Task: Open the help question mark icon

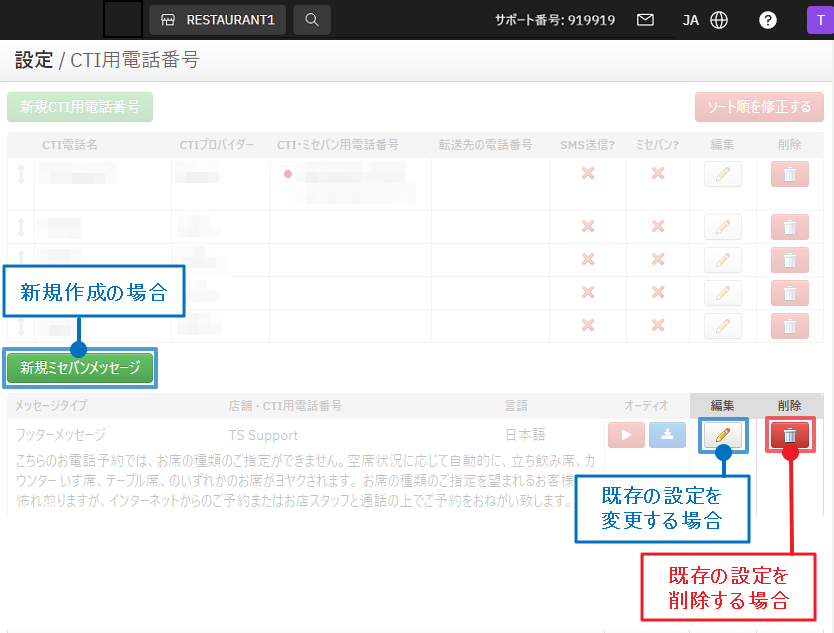Action: coord(768,19)
